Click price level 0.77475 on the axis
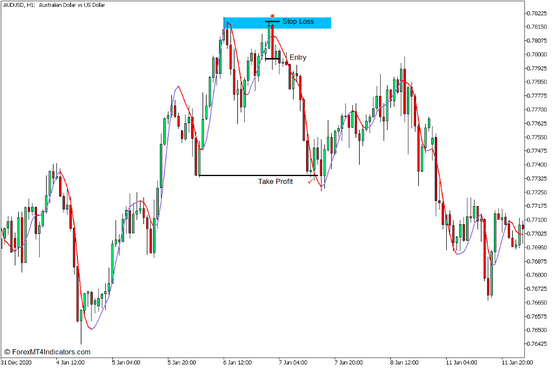This screenshot has width=556, height=369. 536,151
